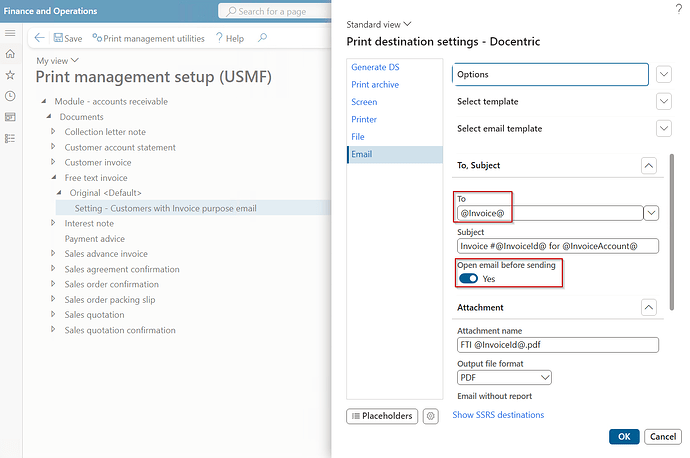Select the Screen destination
Viewport: 690px width, 458px height.
coord(364,102)
